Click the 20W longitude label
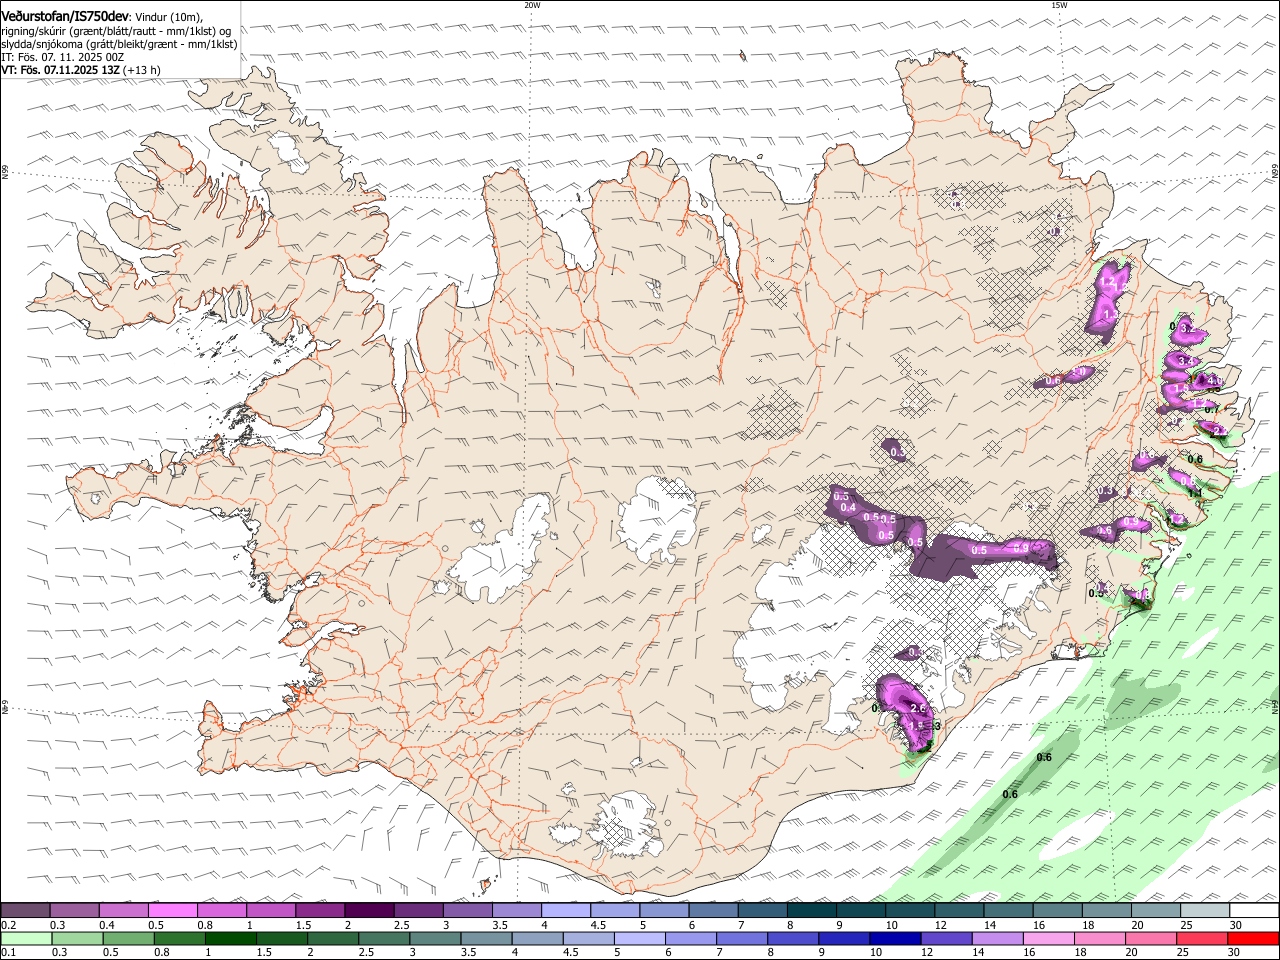Viewport: 1280px width, 960px height. click(x=532, y=5)
